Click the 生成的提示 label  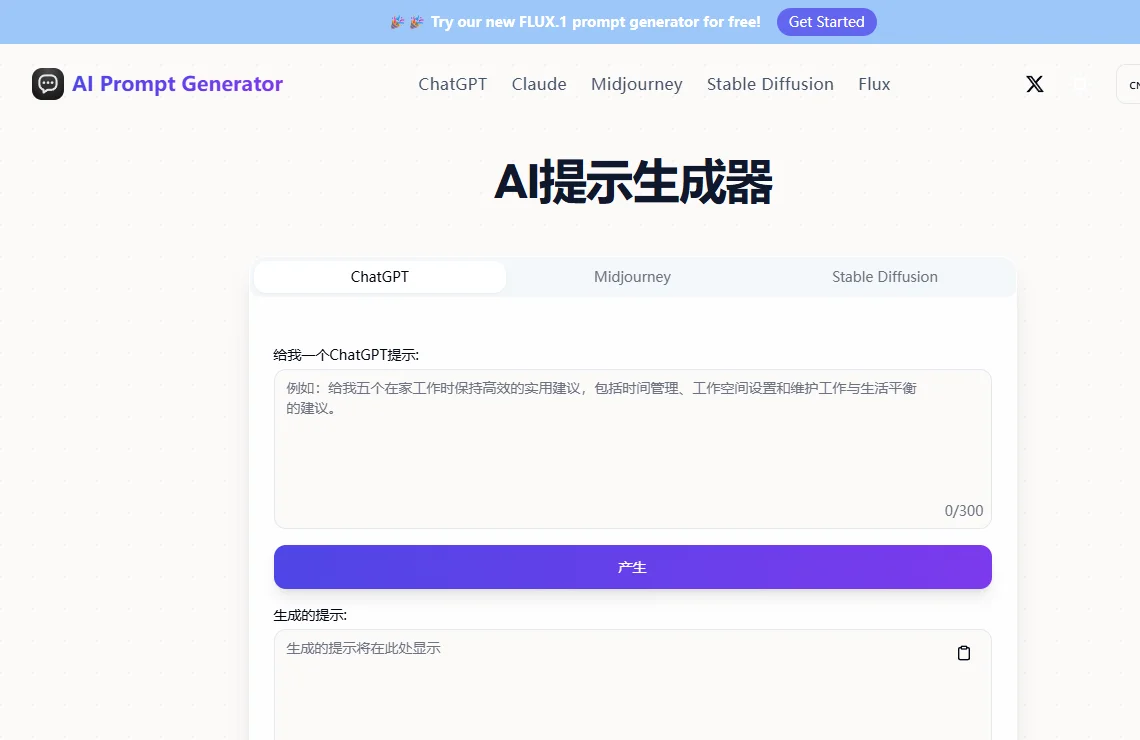[x=310, y=615]
